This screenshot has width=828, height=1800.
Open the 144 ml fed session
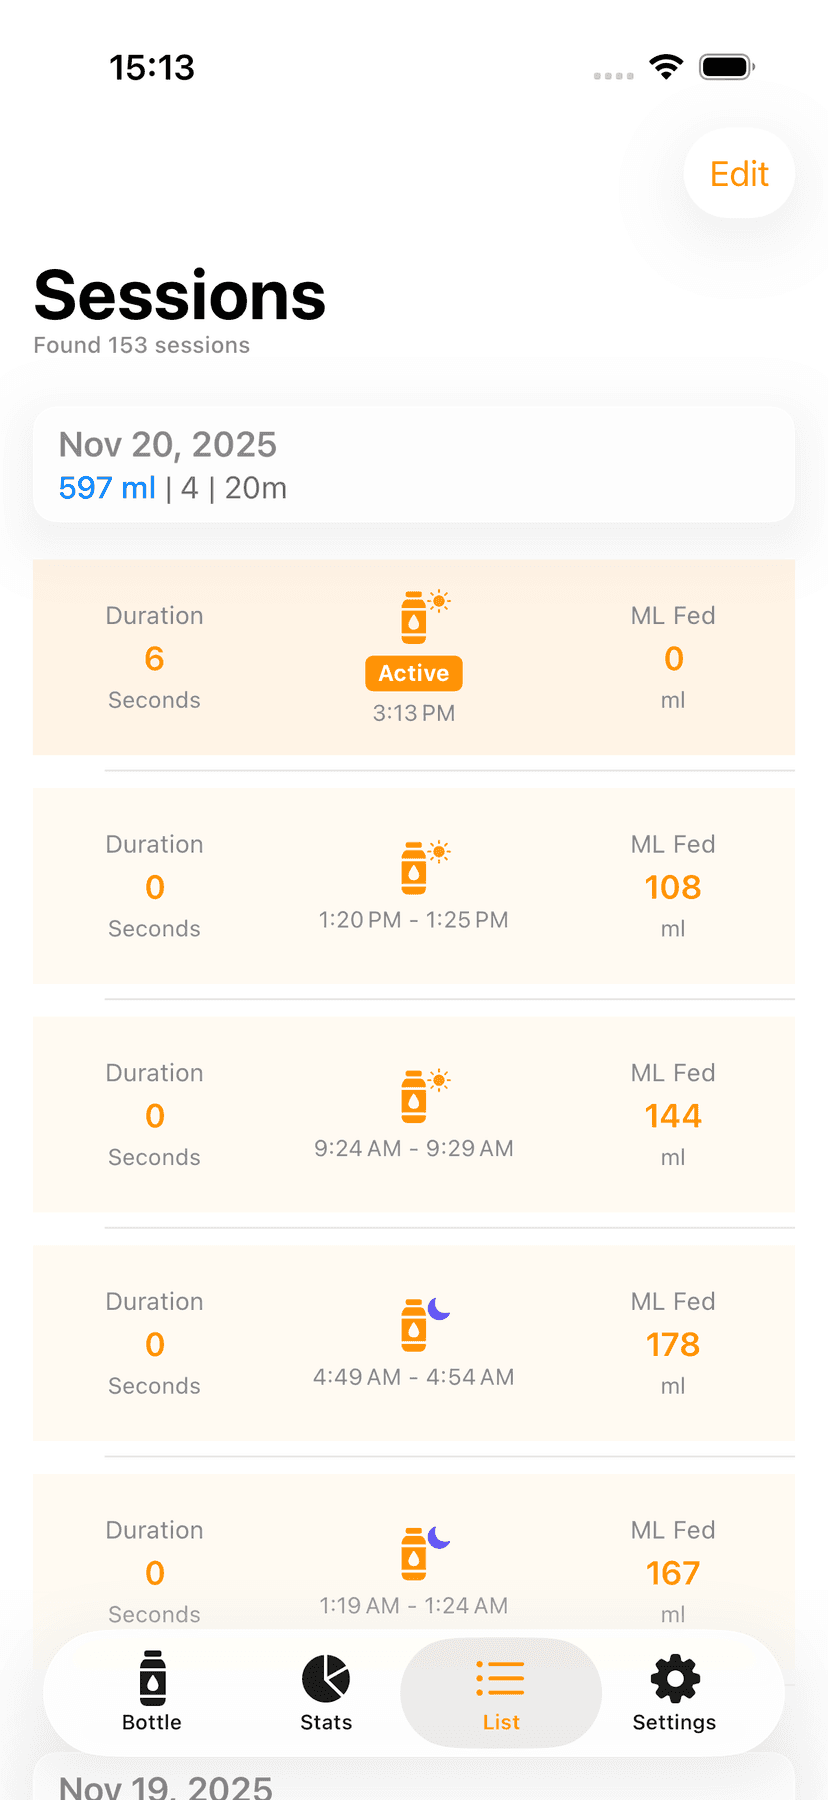coord(673,1116)
